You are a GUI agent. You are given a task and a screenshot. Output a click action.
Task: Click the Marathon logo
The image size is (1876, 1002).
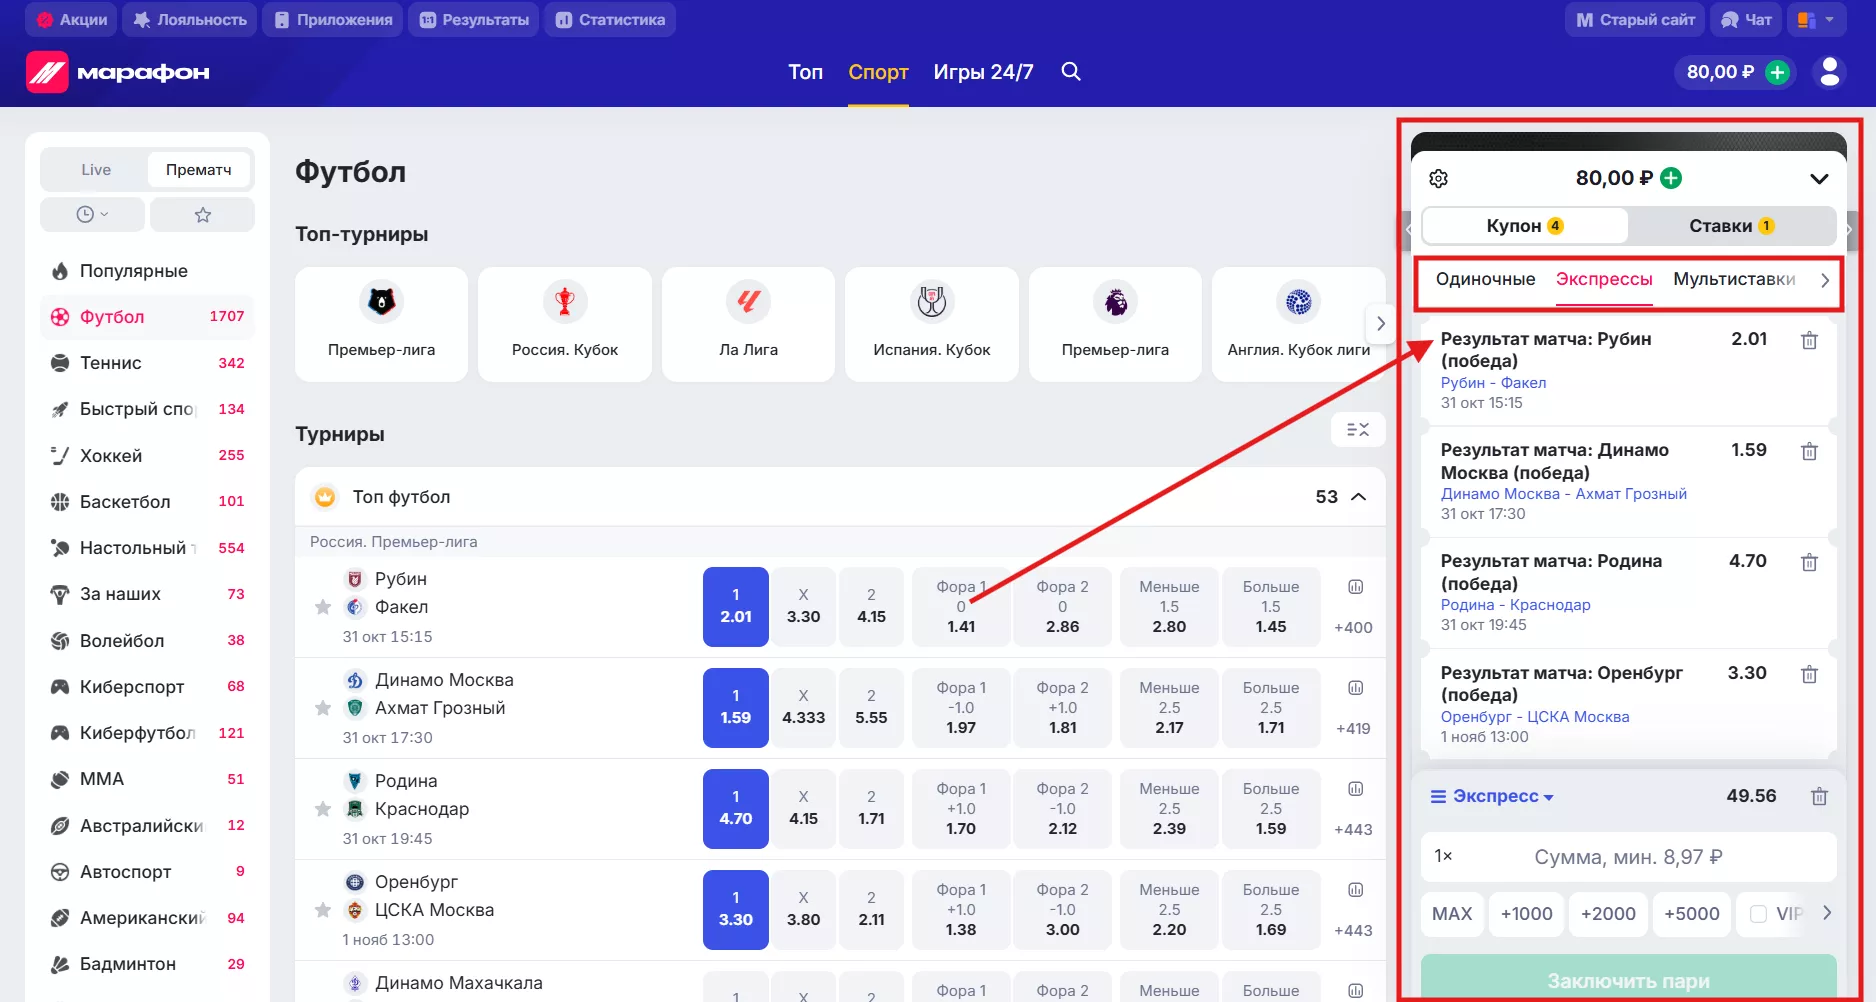tap(118, 72)
